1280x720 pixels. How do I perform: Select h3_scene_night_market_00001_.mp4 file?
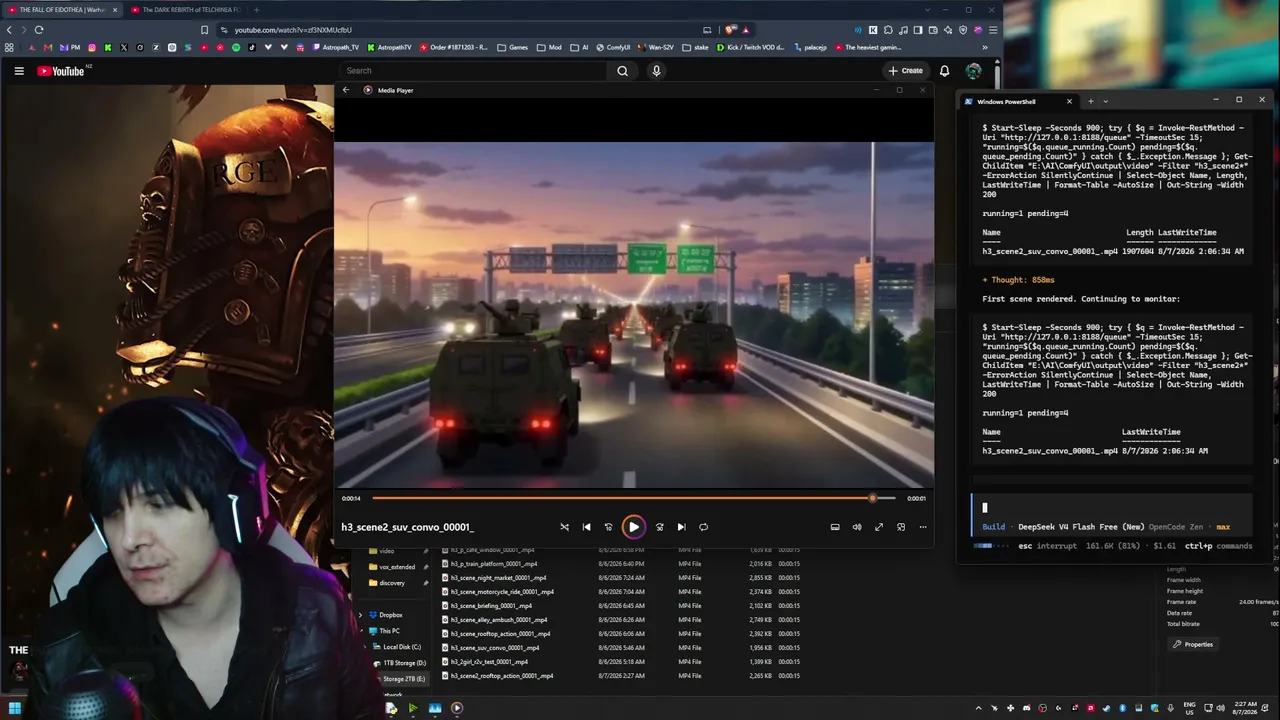(x=499, y=578)
